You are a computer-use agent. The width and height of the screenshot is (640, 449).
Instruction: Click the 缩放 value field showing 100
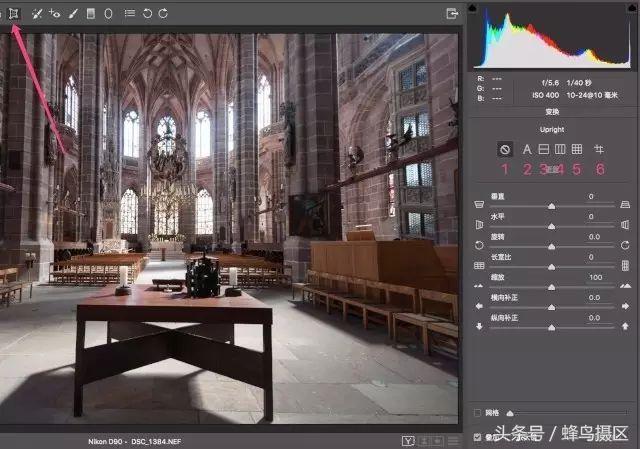tap(597, 277)
